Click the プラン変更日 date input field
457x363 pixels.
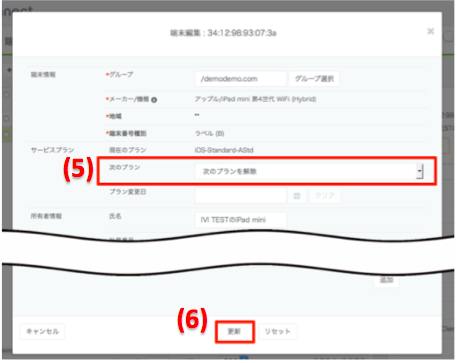240,196
